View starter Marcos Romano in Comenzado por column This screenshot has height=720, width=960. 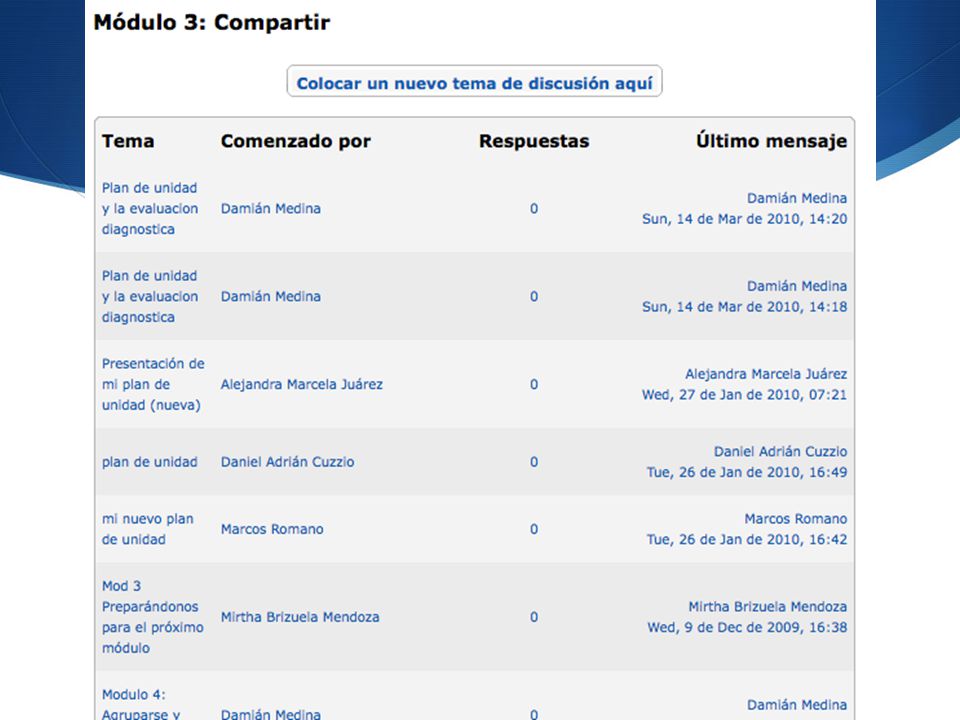[272, 529]
